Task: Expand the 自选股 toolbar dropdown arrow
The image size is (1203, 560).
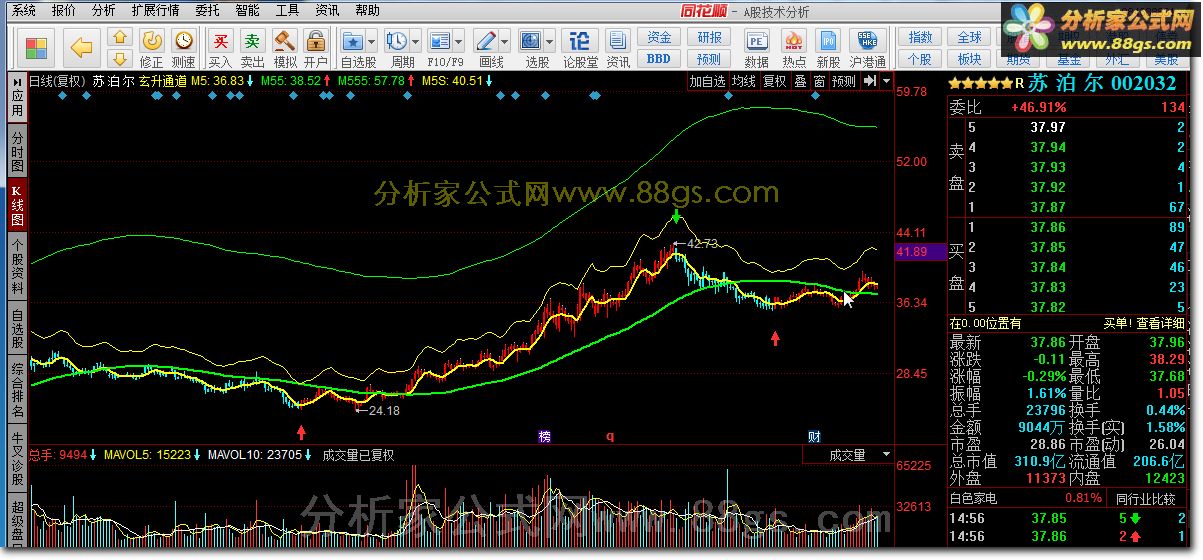Action: tap(371, 42)
